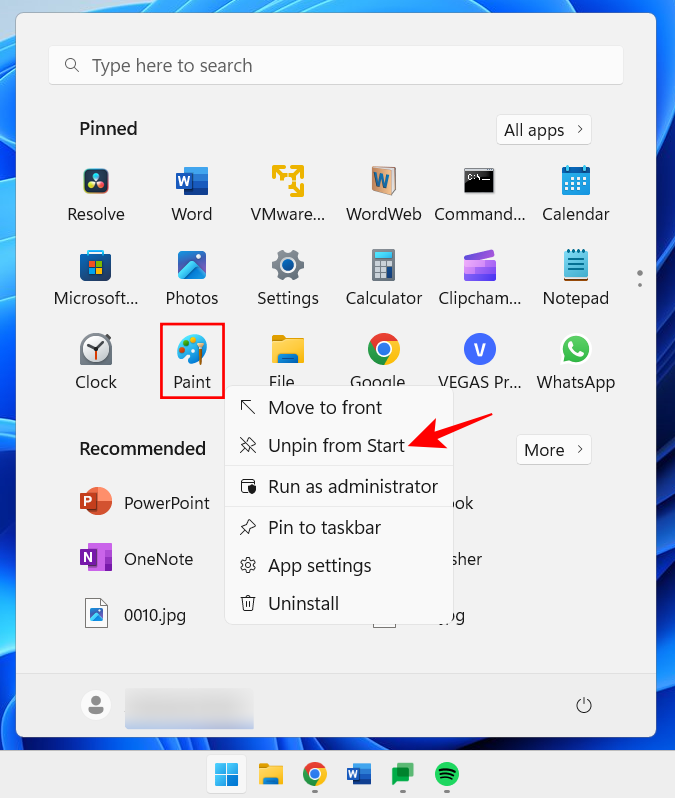Click the Start menu search box
This screenshot has width=675, height=798.
click(336, 66)
